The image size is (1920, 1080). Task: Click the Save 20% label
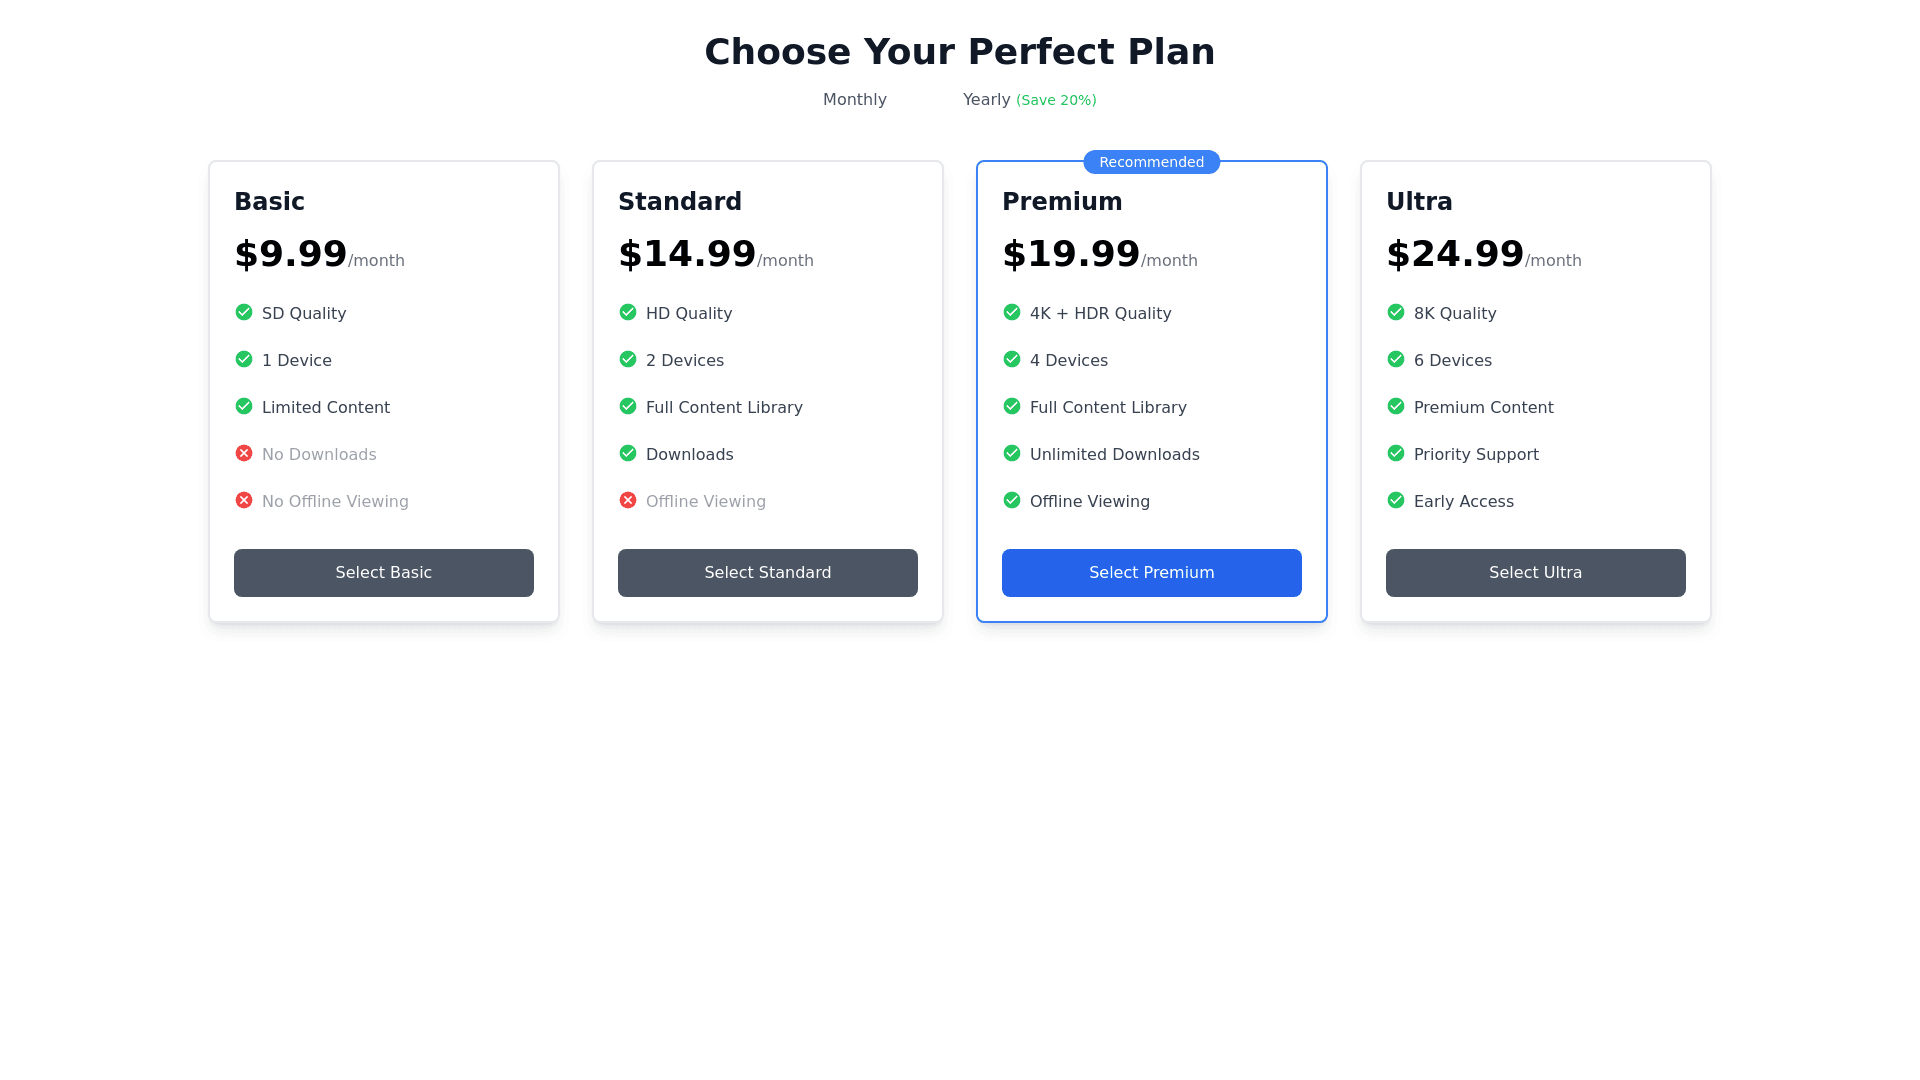coord(1056,101)
